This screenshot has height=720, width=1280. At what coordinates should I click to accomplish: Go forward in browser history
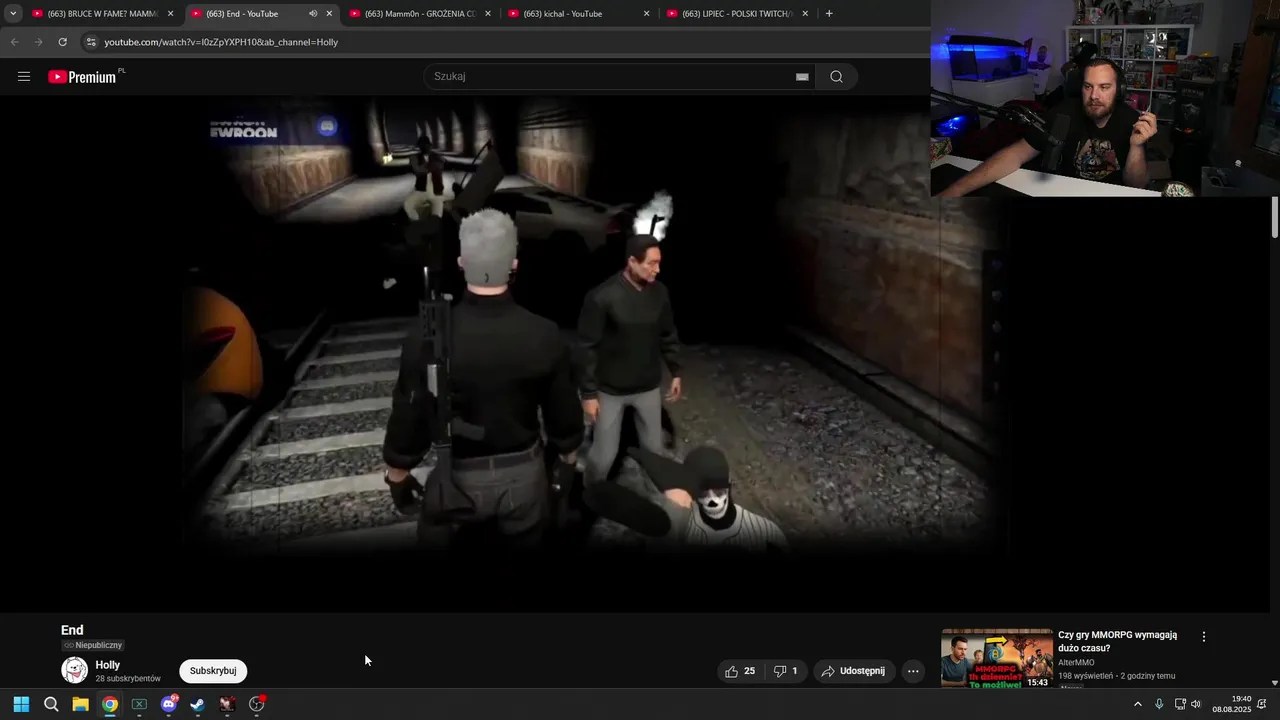[38, 42]
